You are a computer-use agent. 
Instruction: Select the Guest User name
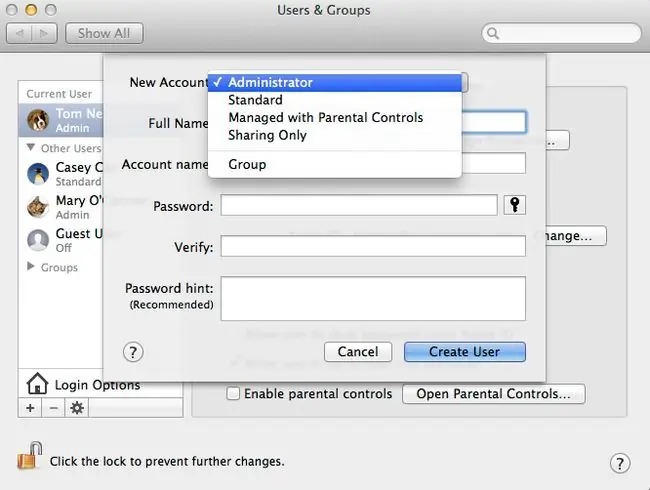tap(79, 234)
